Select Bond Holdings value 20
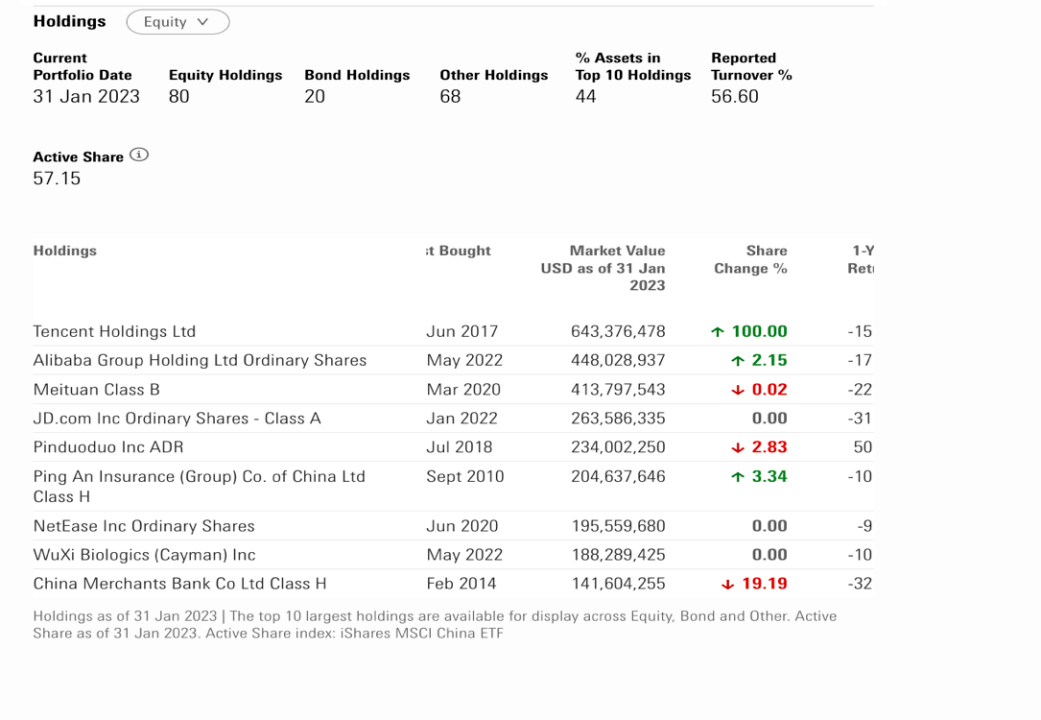This screenshot has width=1041, height=720. pos(315,96)
